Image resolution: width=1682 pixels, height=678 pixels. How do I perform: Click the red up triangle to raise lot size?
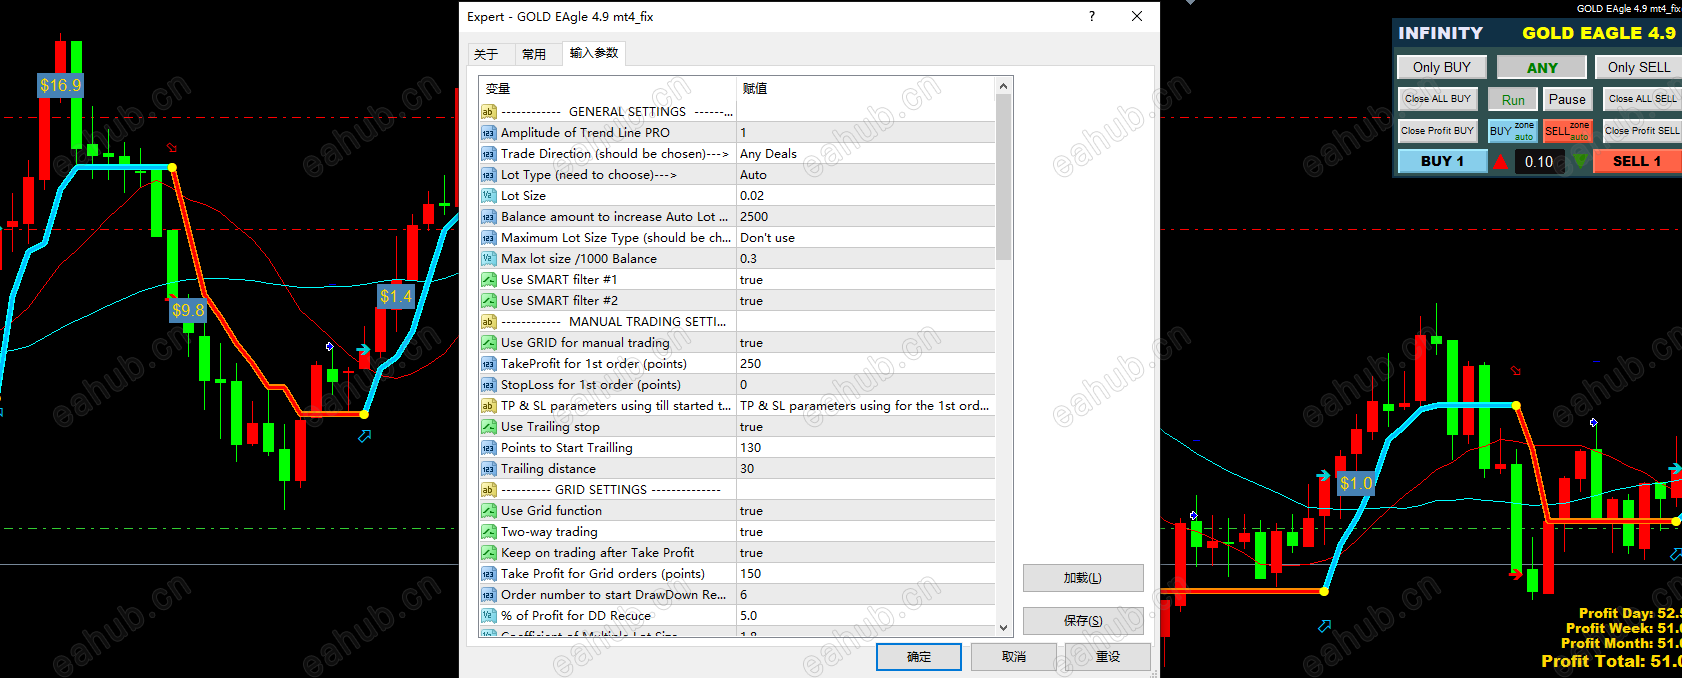coord(1501,161)
